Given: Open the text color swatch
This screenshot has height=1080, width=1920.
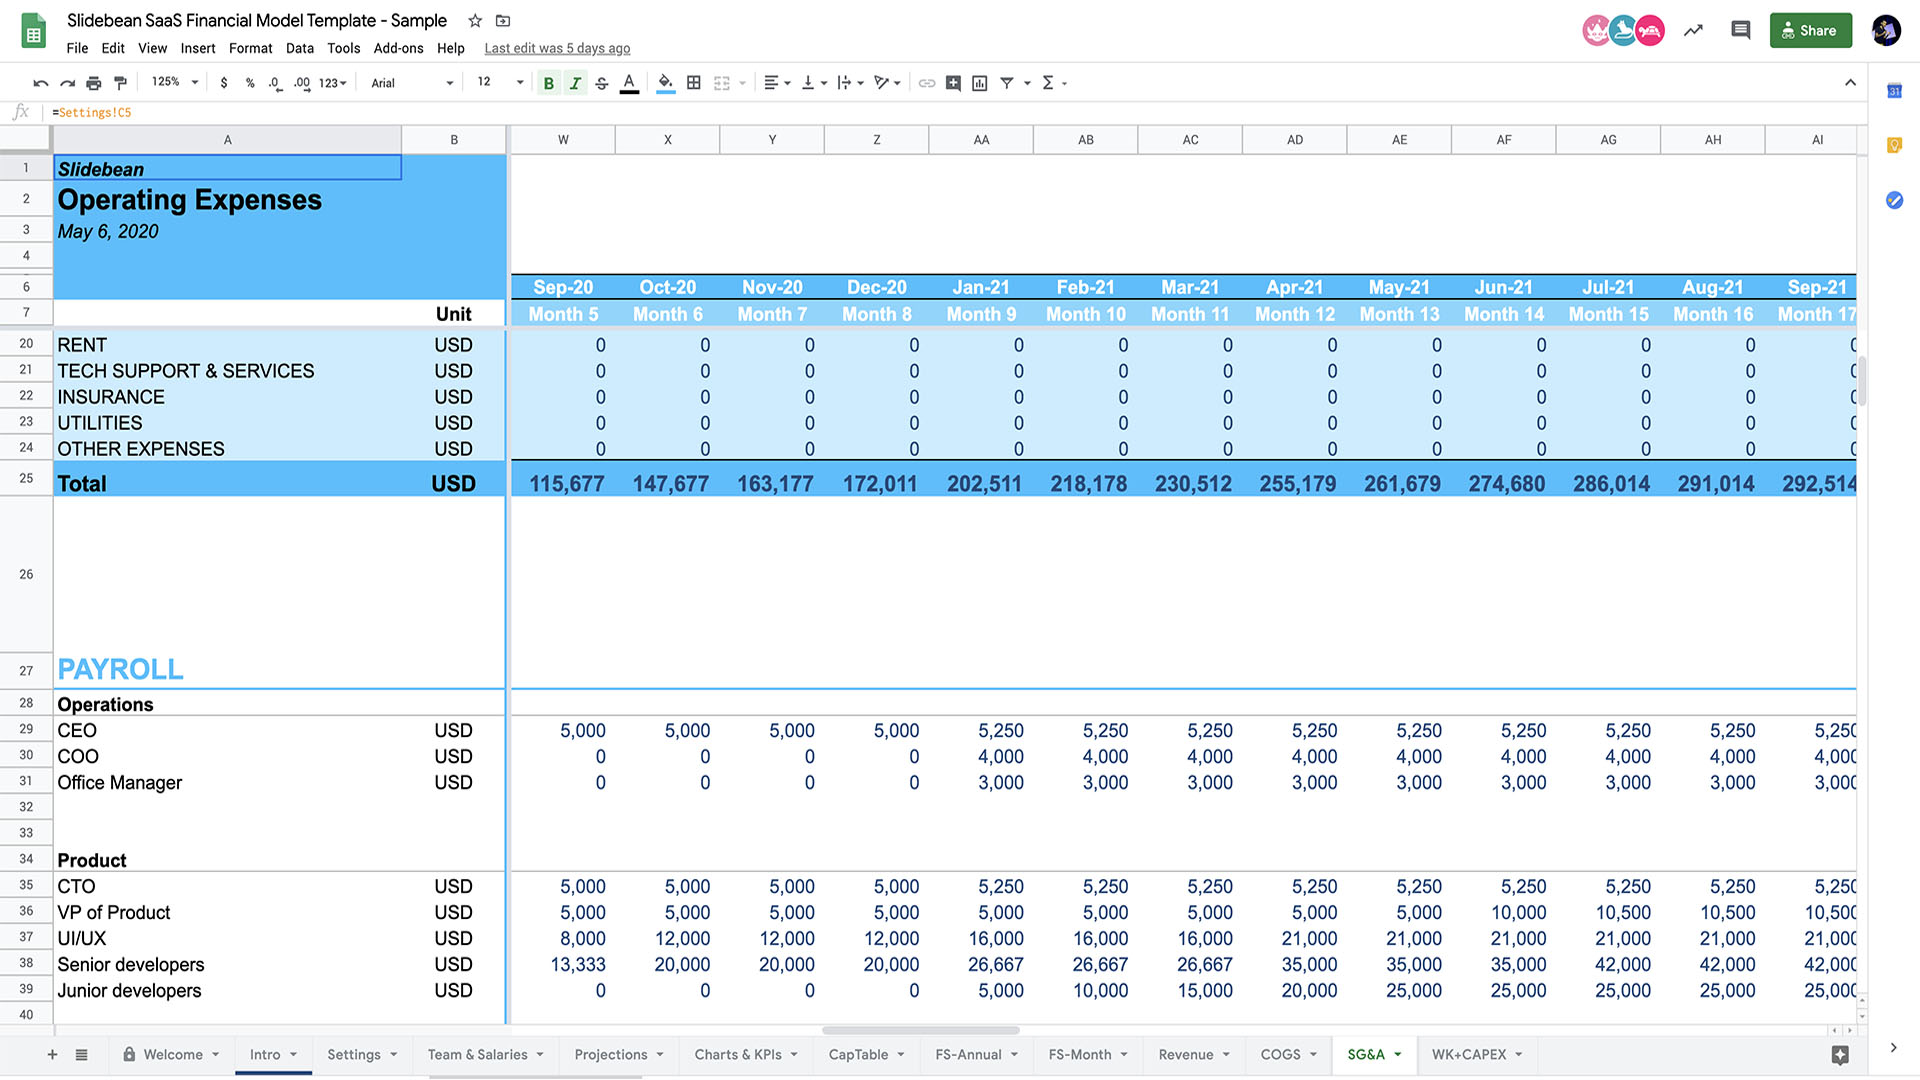Looking at the screenshot, I should (629, 83).
